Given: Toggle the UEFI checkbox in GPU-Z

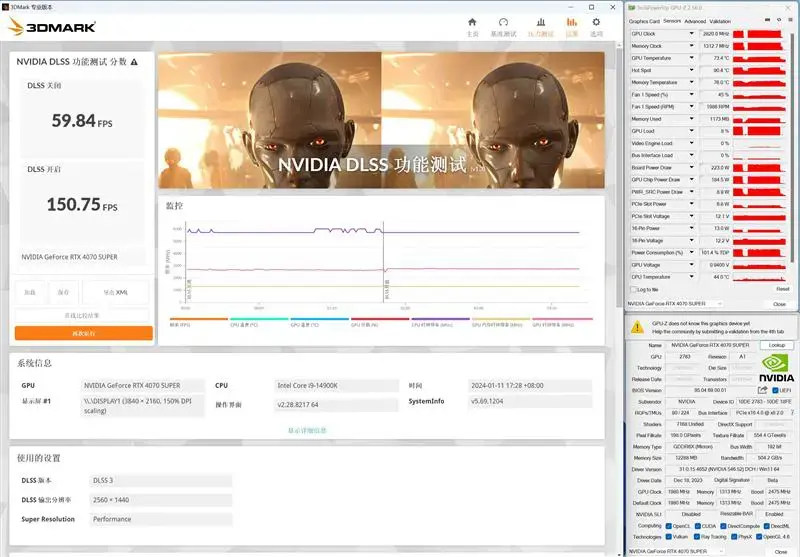Looking at the screenshot, I should (775, 390).
